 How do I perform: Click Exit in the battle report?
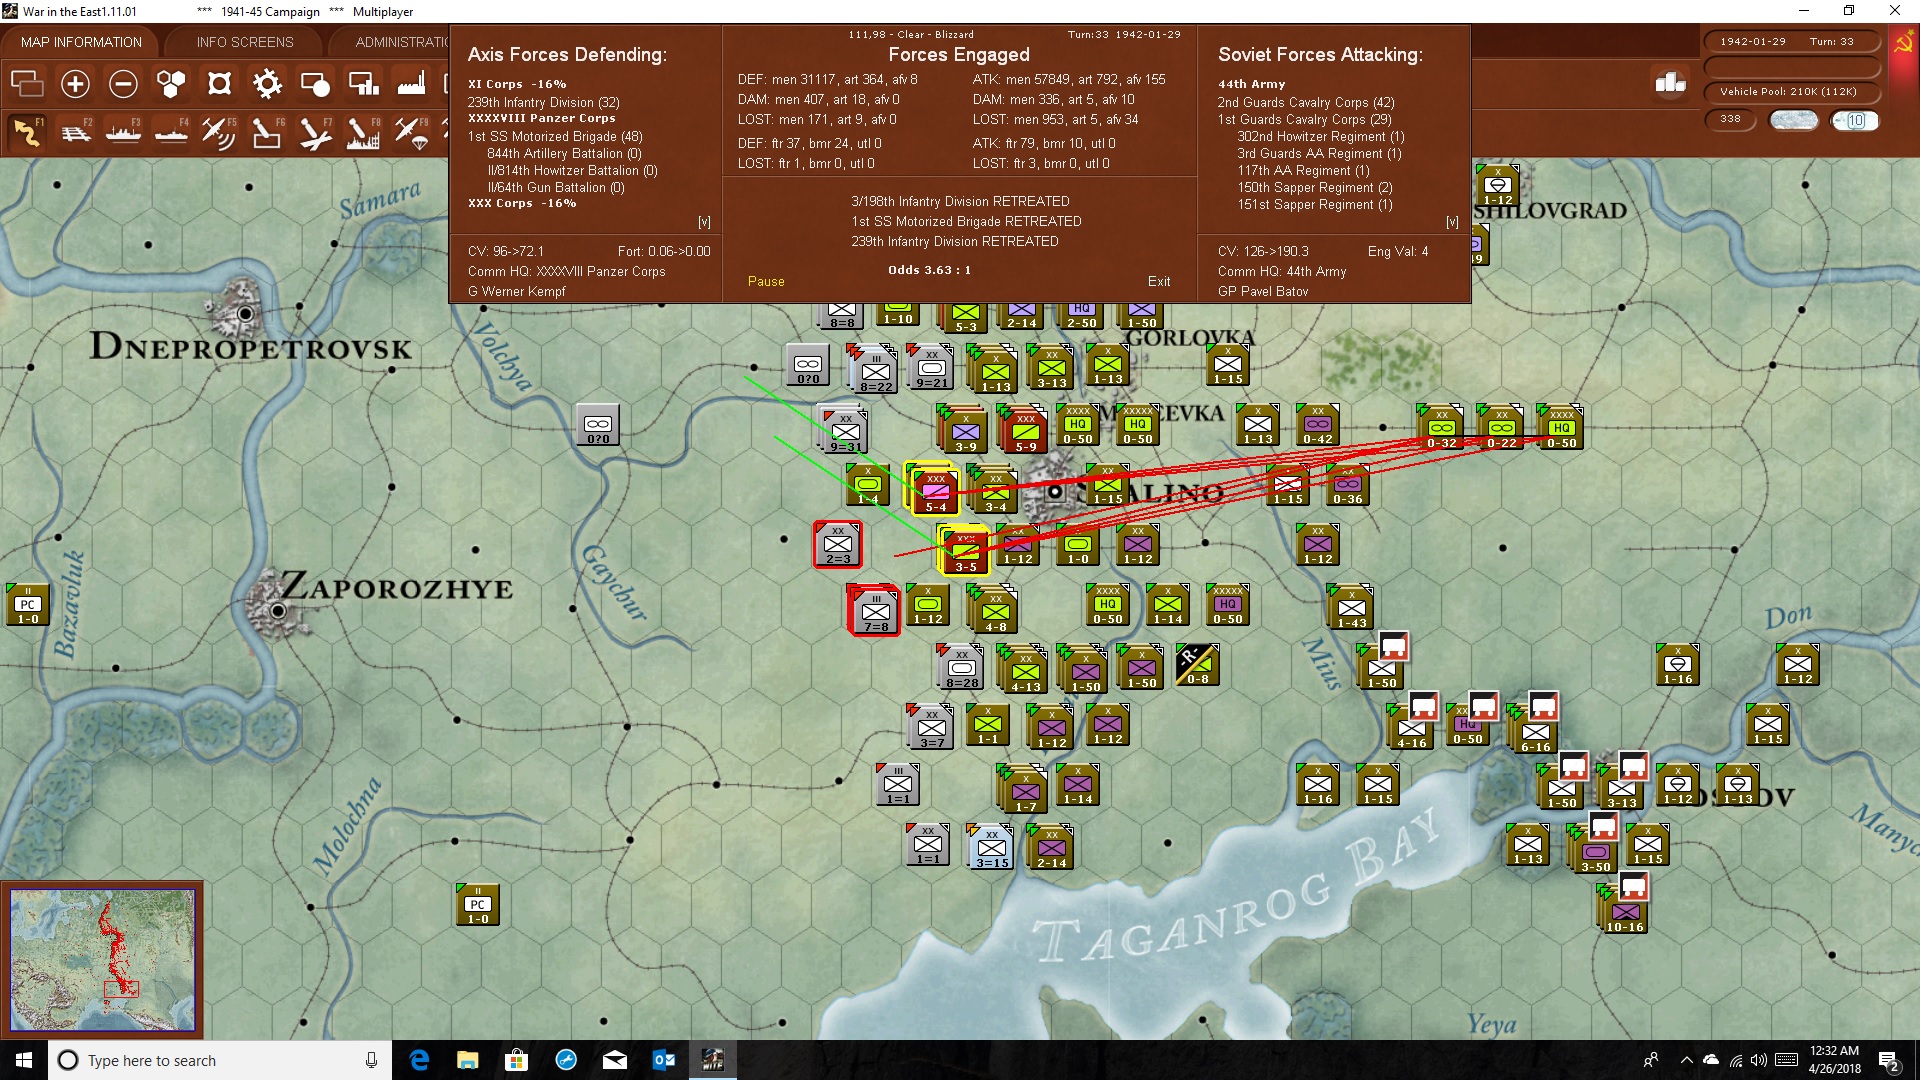(x=1159, y=281)
